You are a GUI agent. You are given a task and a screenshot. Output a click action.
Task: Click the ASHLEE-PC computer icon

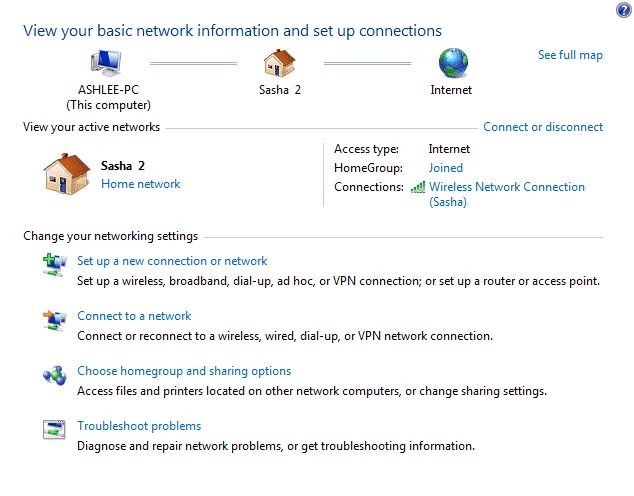click(x=106, y=63)
